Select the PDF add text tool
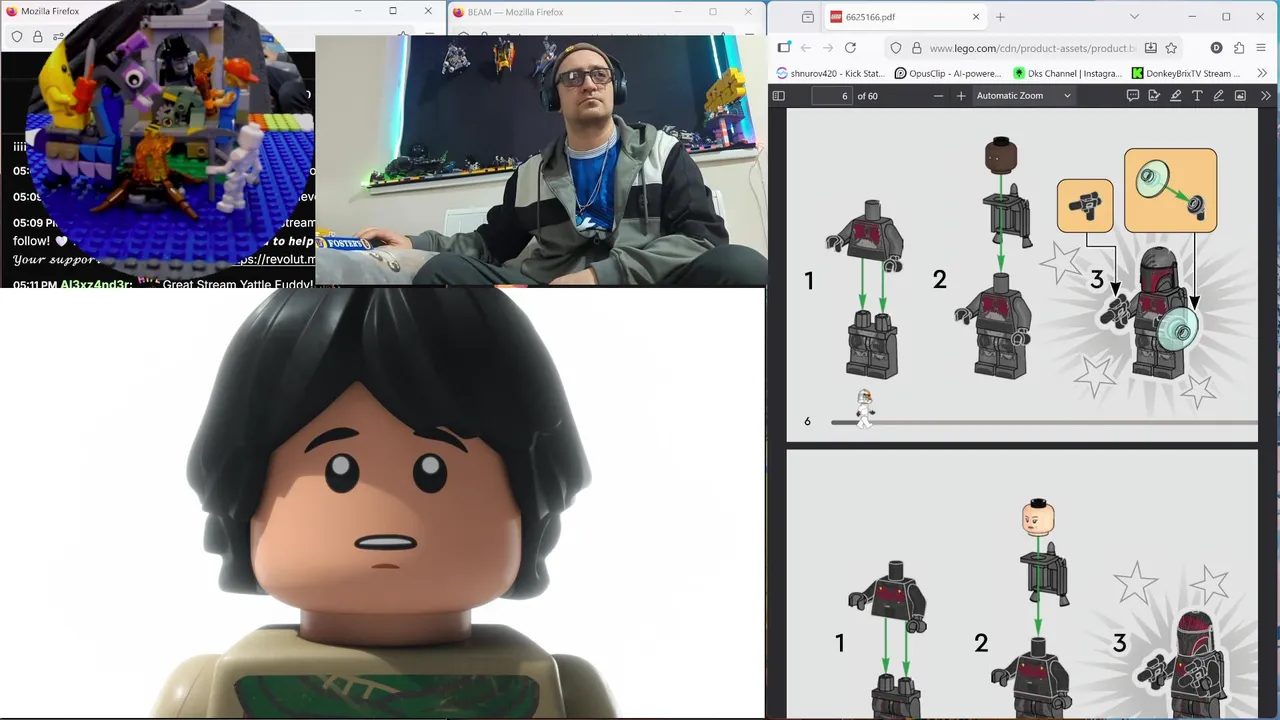This screenshot has height=720, width=1280. (1197, 96)
